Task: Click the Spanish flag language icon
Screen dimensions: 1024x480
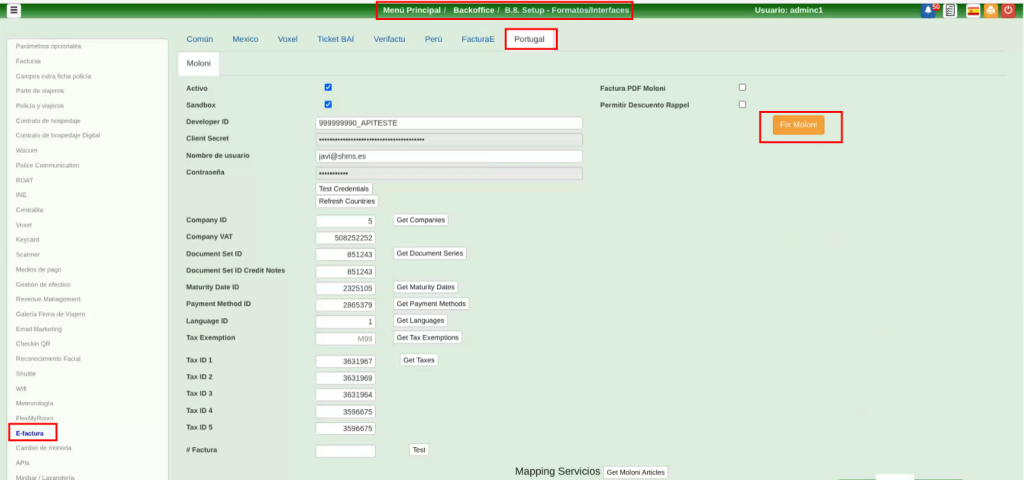Action: pos(973,10)
